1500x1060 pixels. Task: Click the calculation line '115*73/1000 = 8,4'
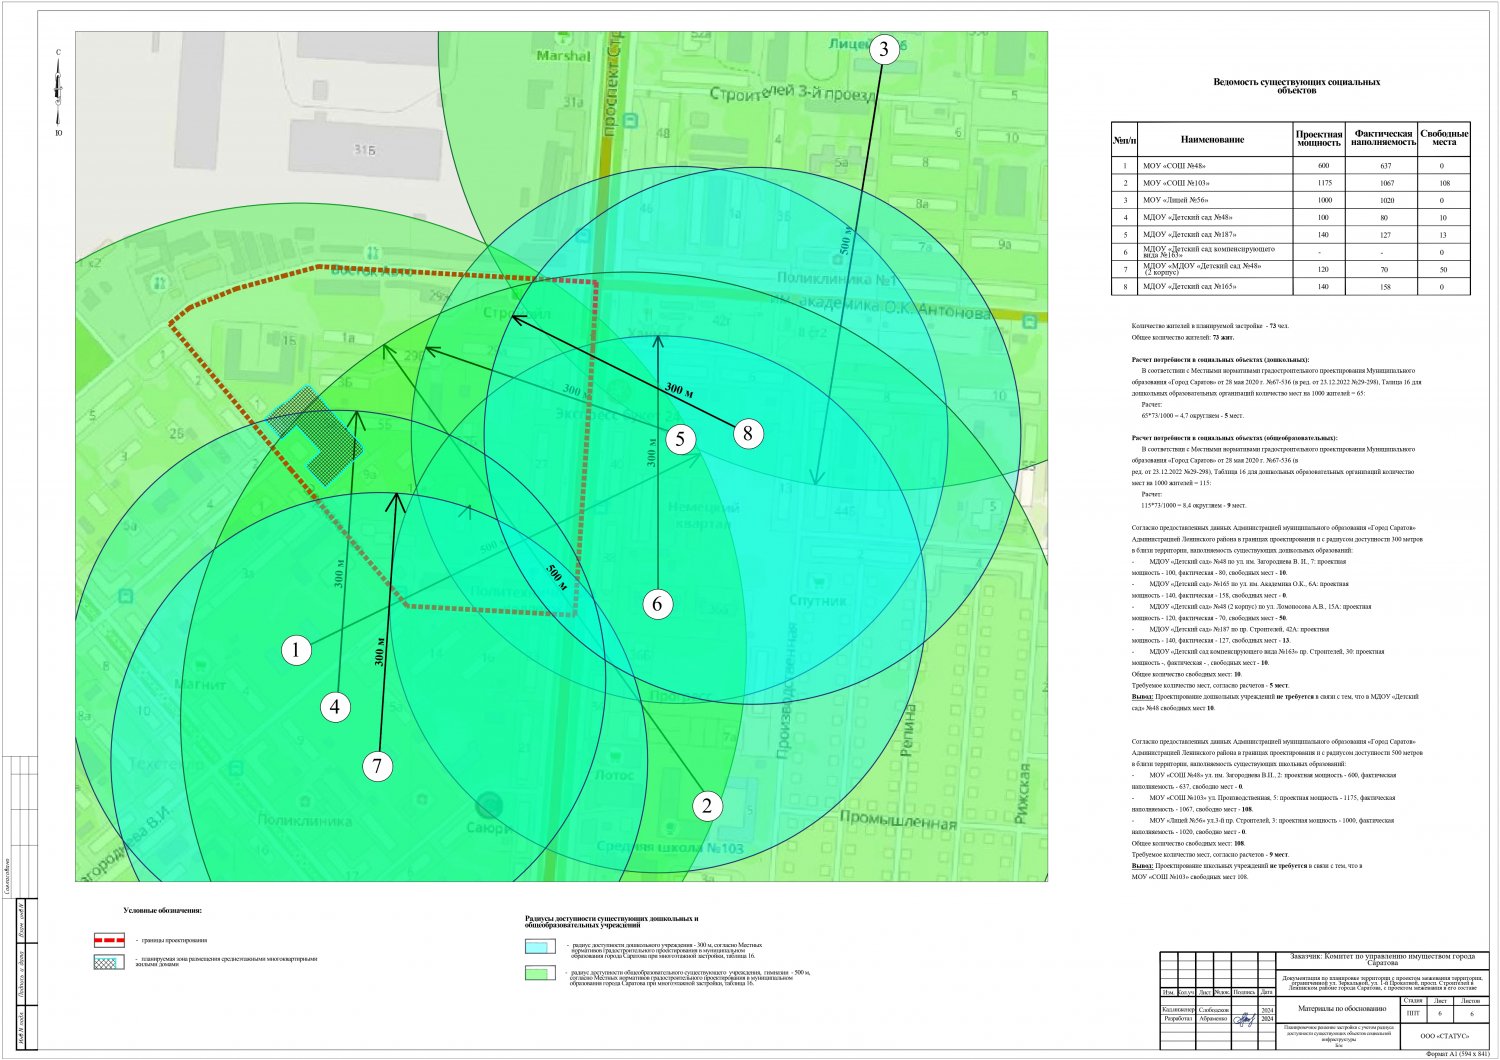(x=1193, y=505)
